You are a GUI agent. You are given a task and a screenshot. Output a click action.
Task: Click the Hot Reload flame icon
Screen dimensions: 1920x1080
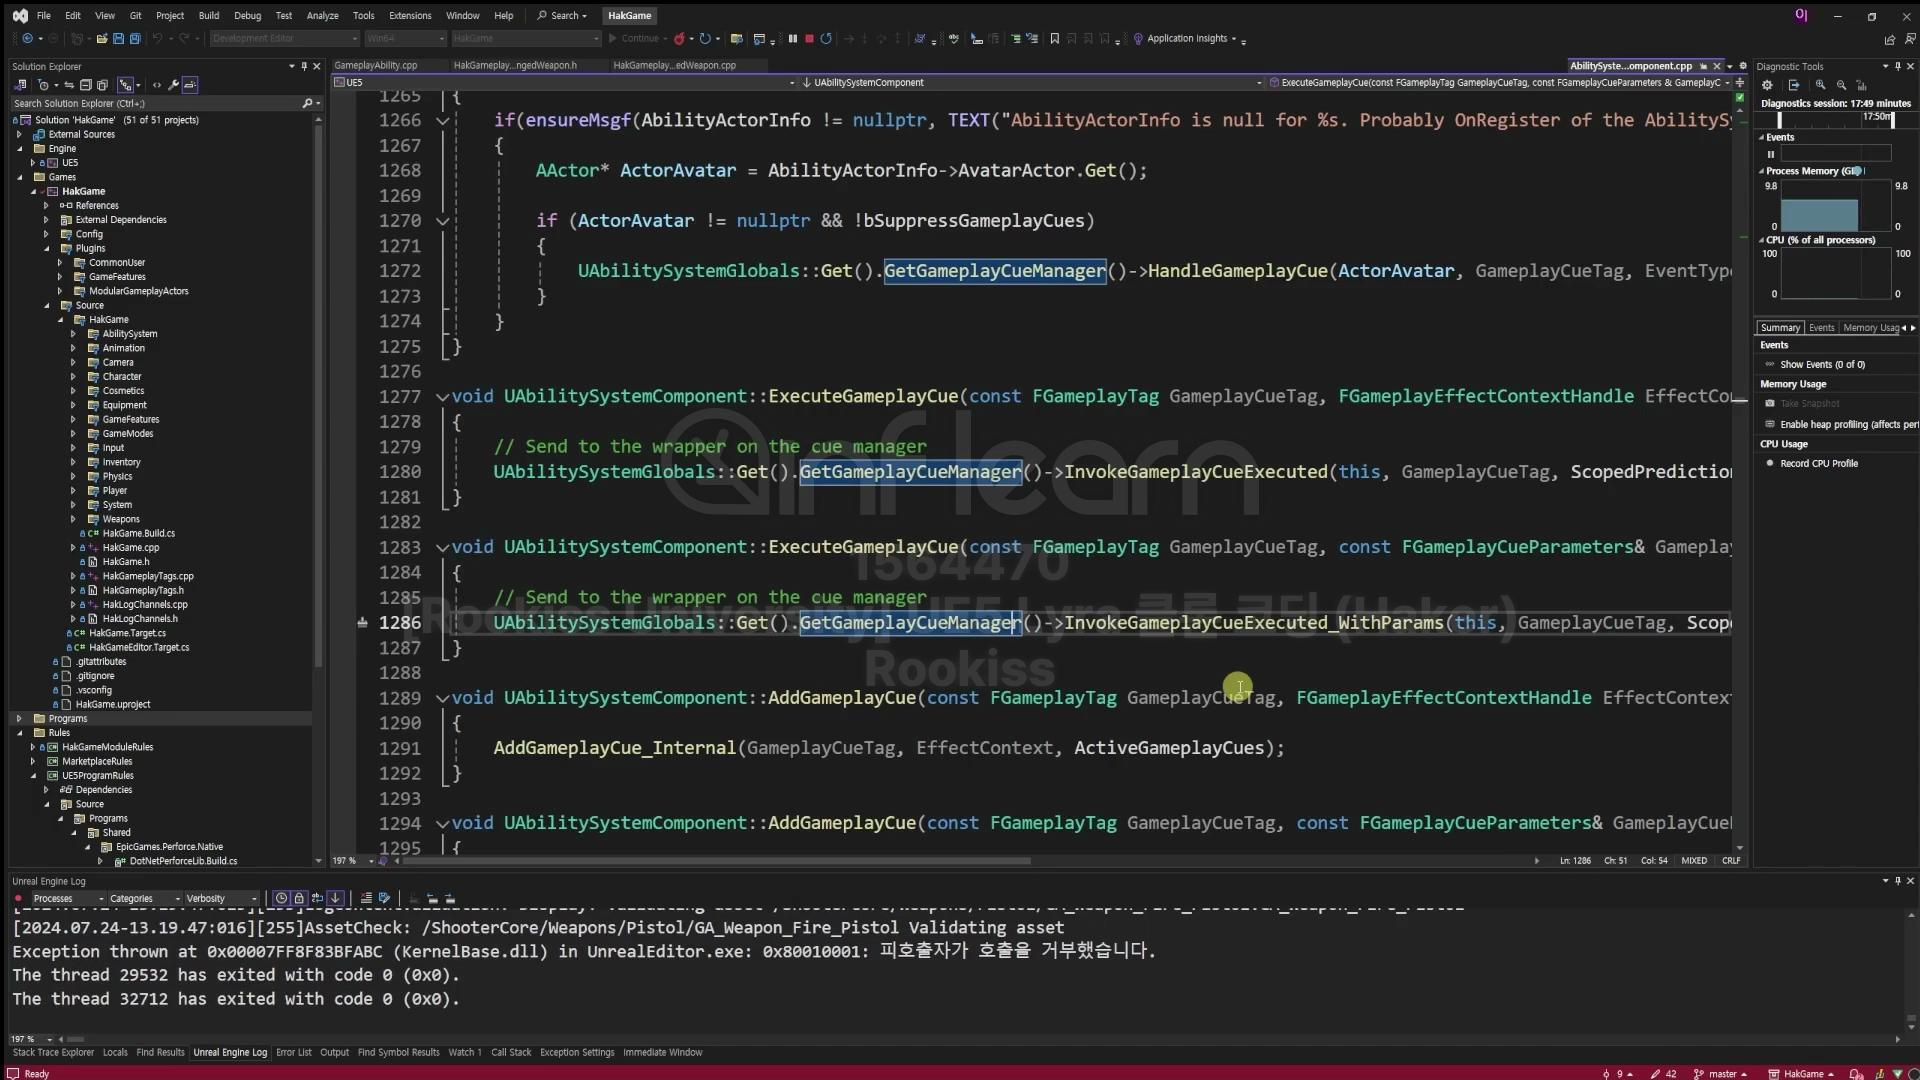point(680,39)
